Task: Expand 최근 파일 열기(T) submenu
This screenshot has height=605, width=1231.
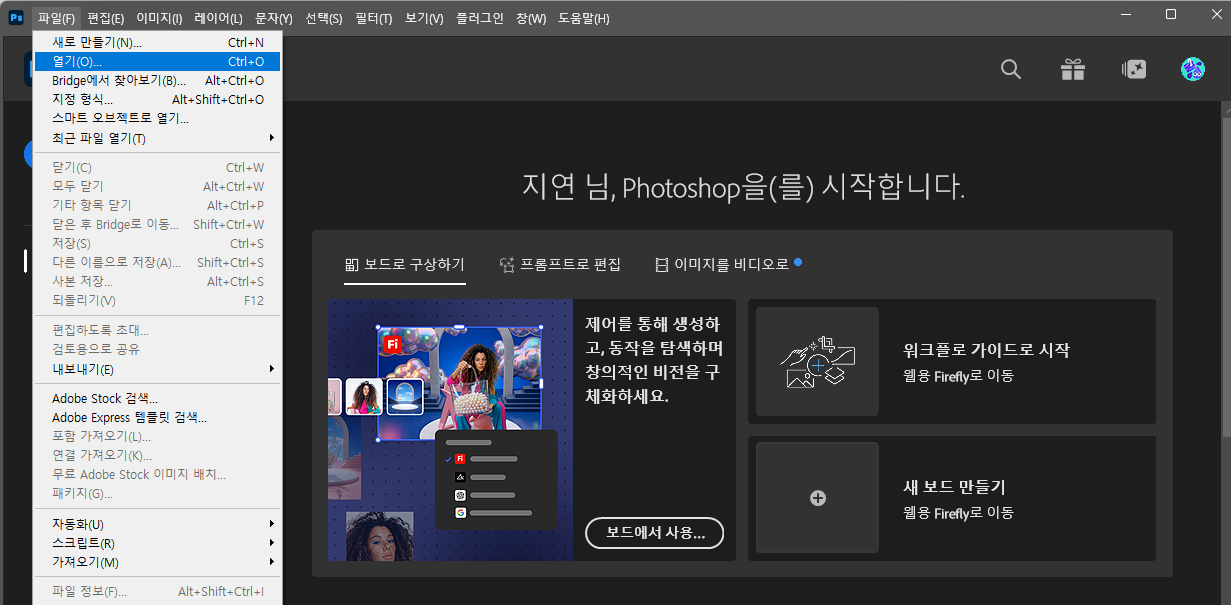Action: point(157,138)
